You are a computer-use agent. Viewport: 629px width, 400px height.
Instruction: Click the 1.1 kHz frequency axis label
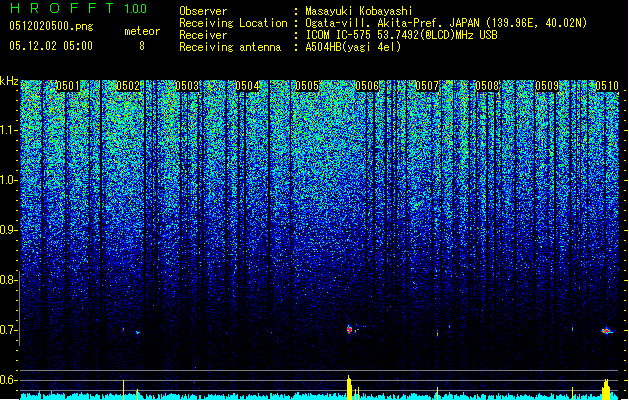click(9, 130)
